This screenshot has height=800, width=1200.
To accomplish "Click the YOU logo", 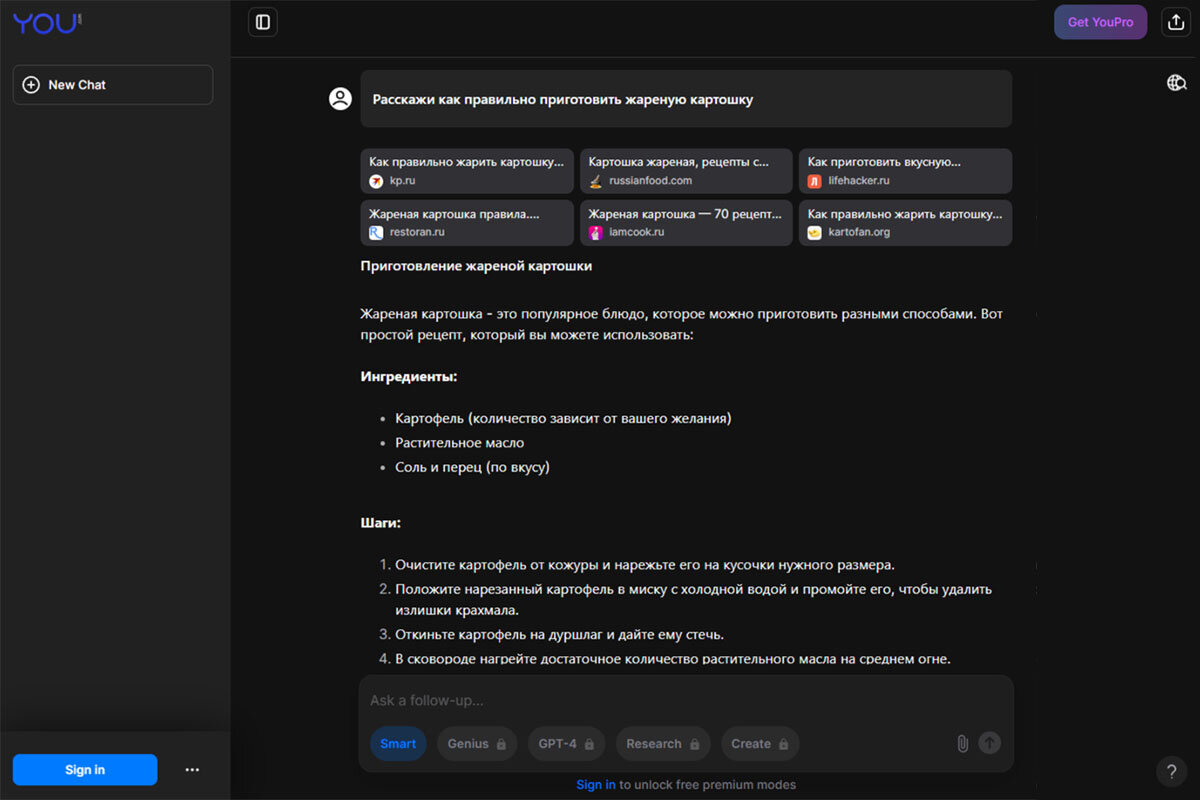I will tap(47, 22).
